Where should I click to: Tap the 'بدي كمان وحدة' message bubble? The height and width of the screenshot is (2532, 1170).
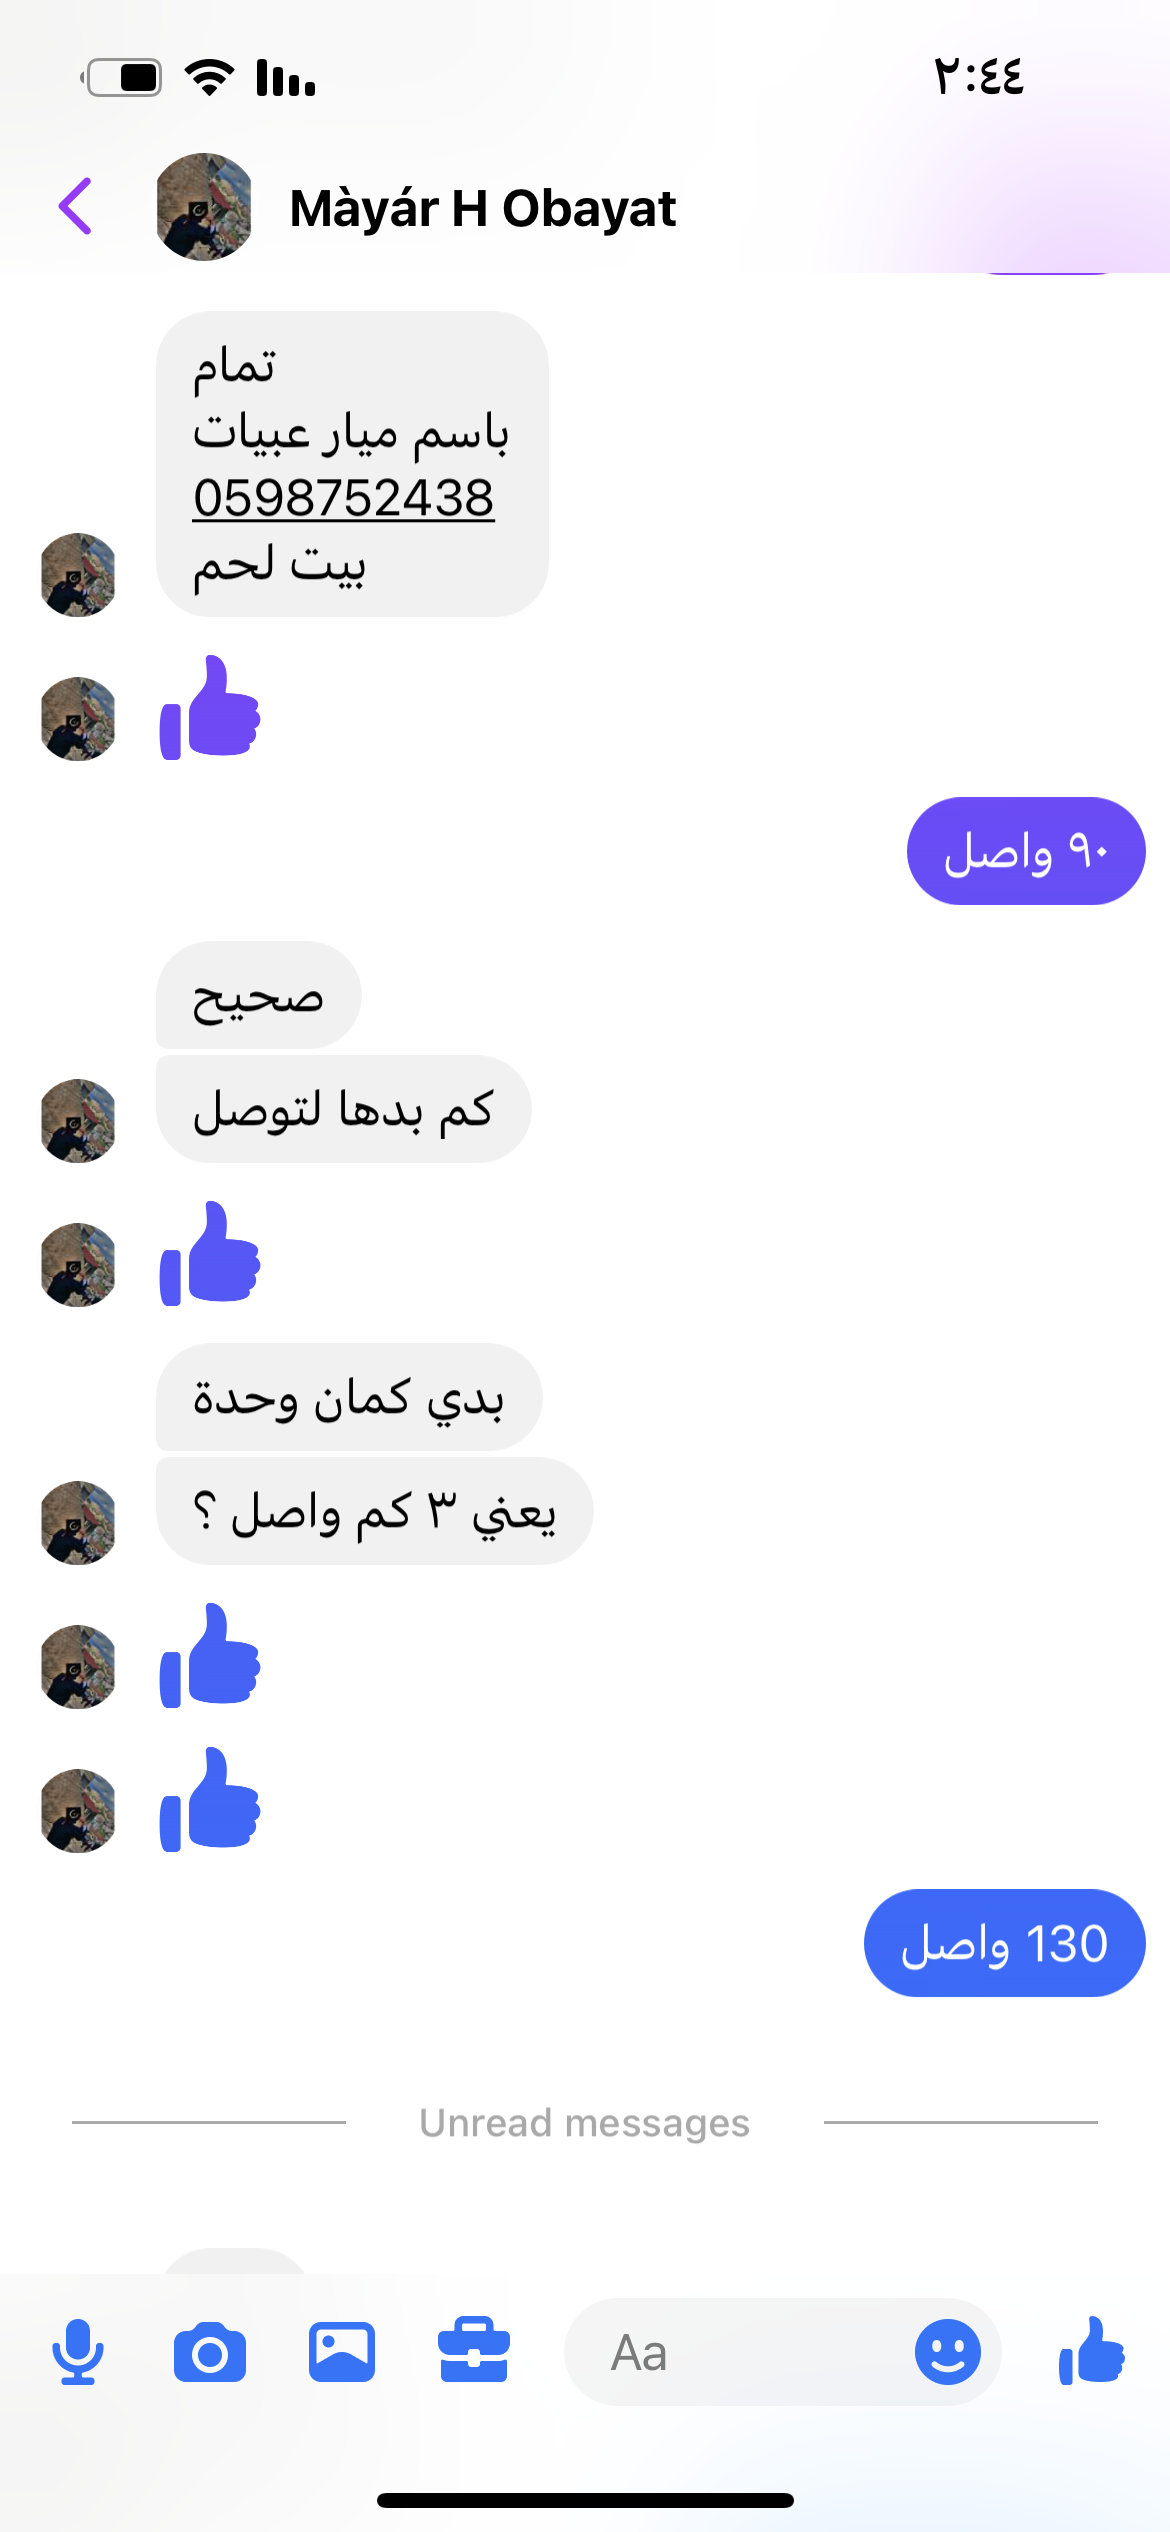(349, 1397)
